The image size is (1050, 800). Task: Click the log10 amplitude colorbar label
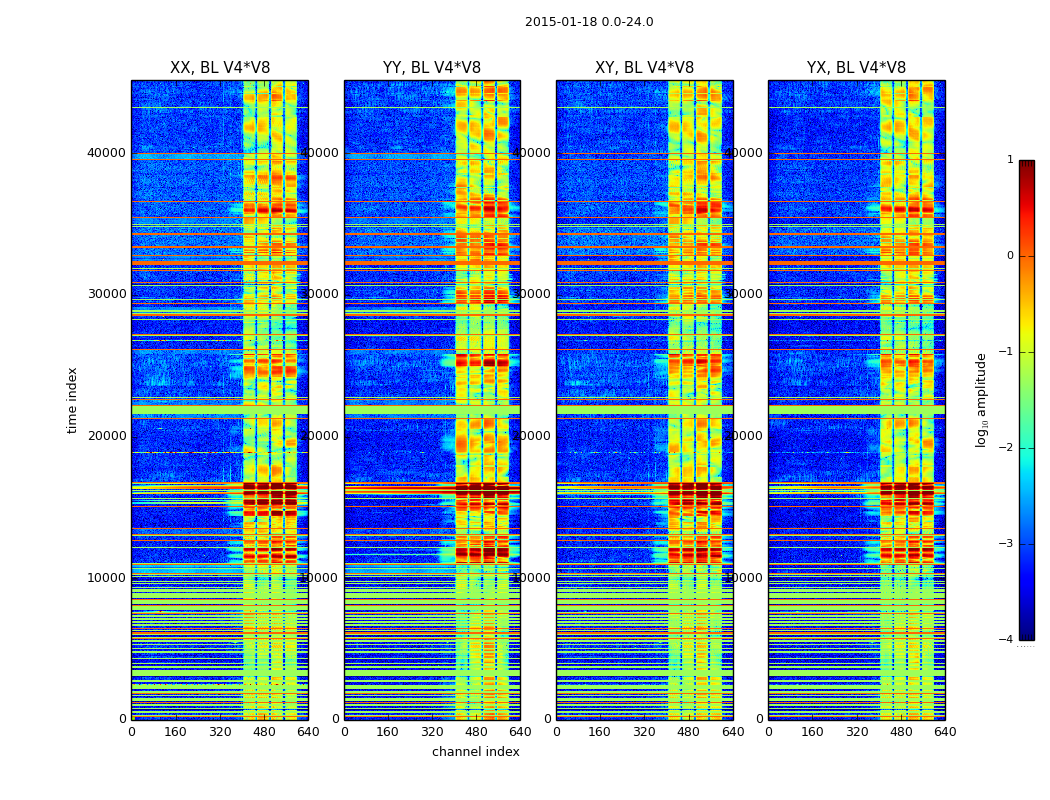coord(982,400)
